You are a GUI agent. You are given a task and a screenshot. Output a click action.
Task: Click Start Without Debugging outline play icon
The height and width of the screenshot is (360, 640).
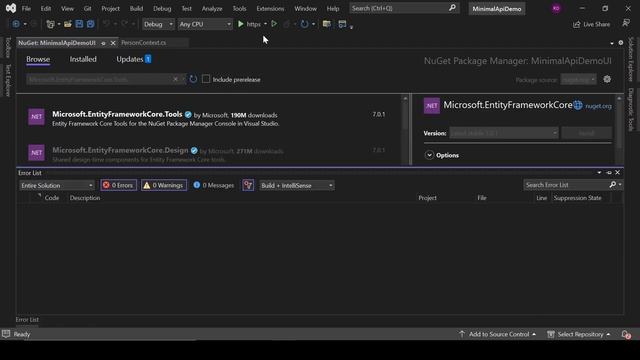[x=274, y=24]
